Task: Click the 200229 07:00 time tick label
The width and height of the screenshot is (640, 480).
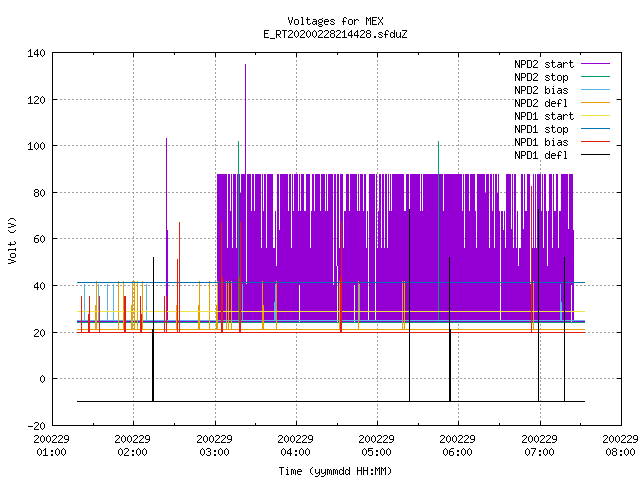Action: 539,446
